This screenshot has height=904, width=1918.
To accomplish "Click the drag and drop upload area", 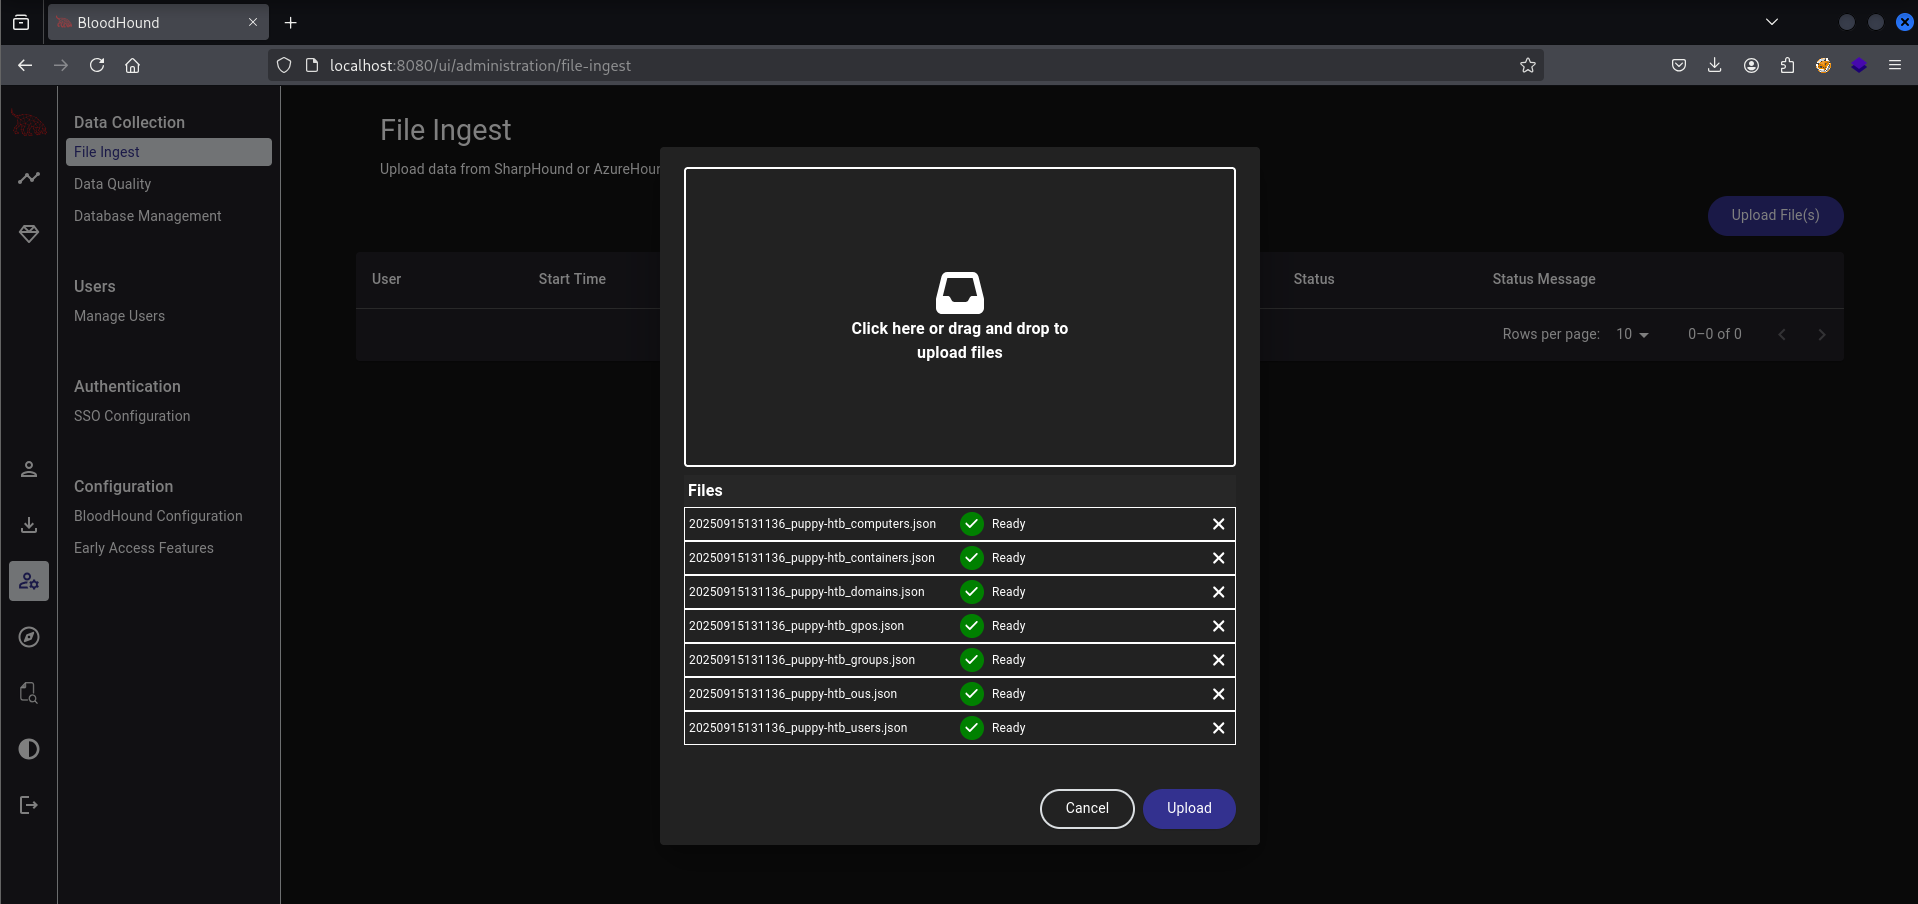I will 959,317.
